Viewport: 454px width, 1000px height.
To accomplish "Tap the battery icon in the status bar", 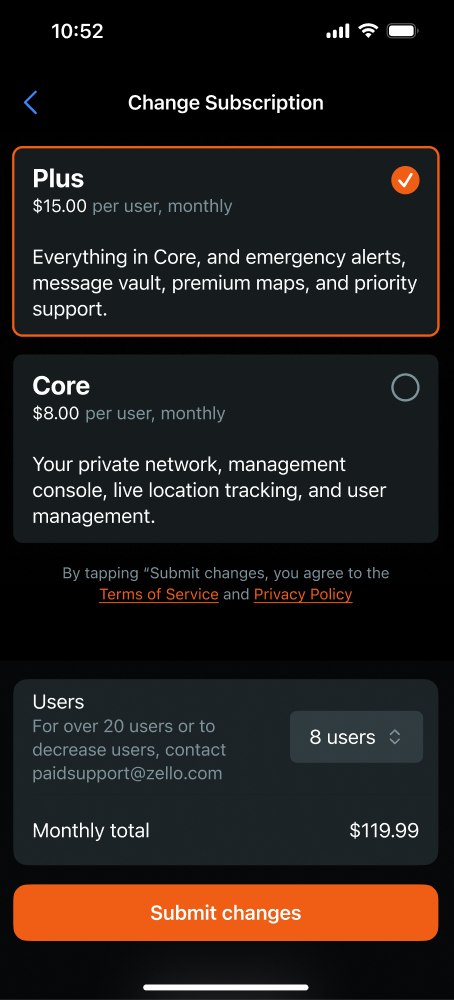I will (403, 31).
